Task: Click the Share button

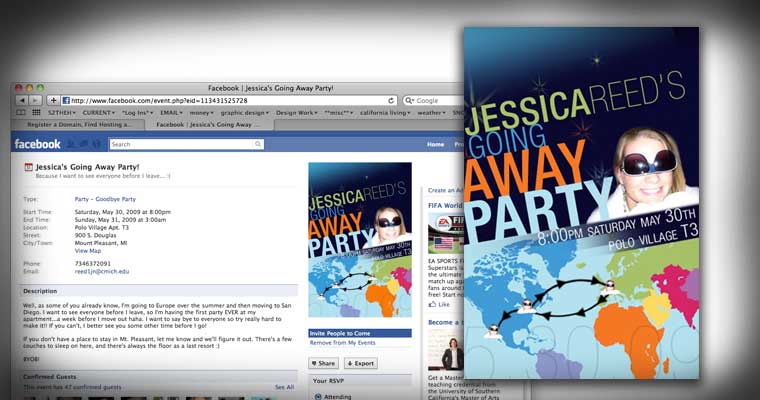Action: [323, 363]
